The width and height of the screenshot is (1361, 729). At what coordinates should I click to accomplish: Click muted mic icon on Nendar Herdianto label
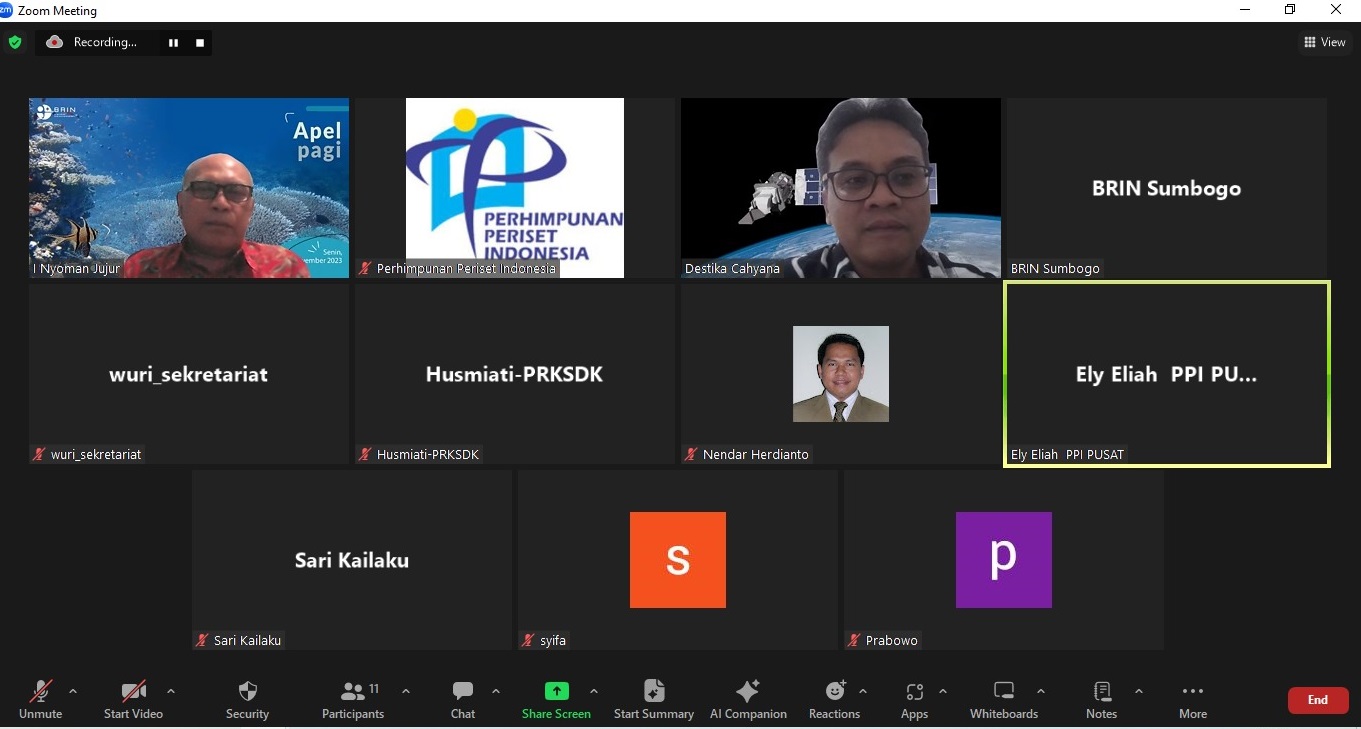point(691,455)
